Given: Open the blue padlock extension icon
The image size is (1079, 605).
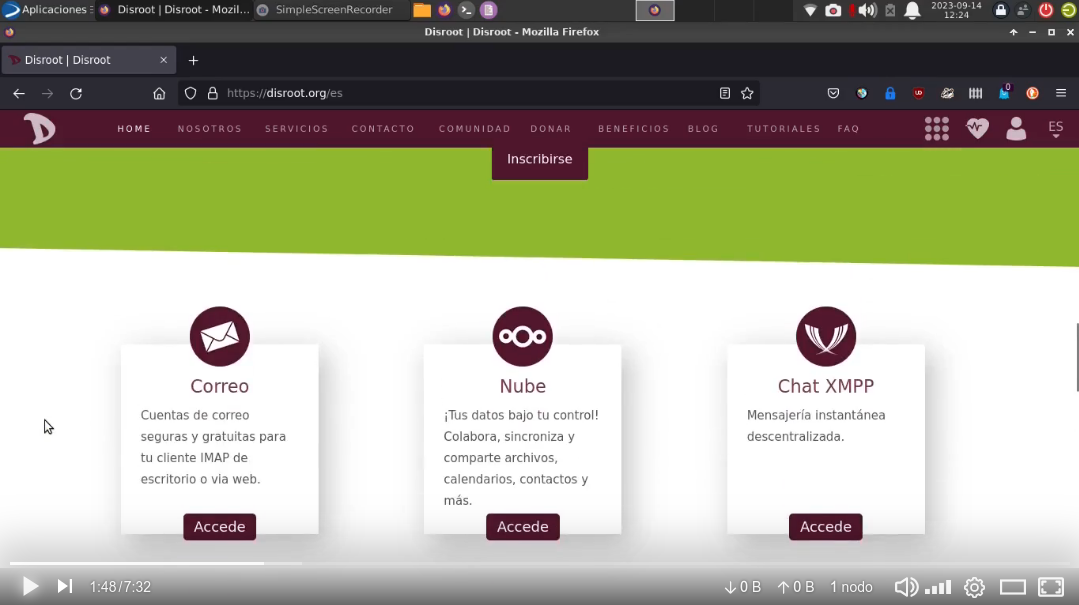Looking at the screenshot, I should click(x=890, y=93).
